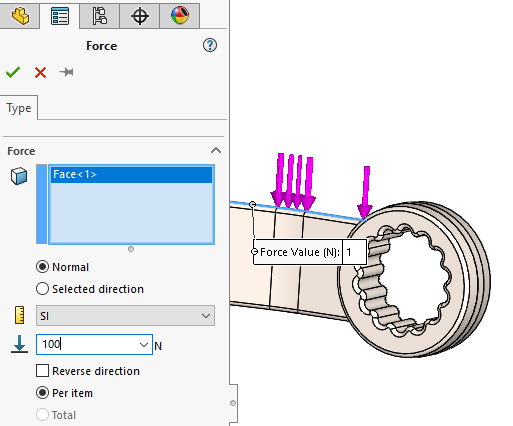This screenshot has height=426, width=513.
Task: Collapse the Force section chevron
Action: pos(216,150)
